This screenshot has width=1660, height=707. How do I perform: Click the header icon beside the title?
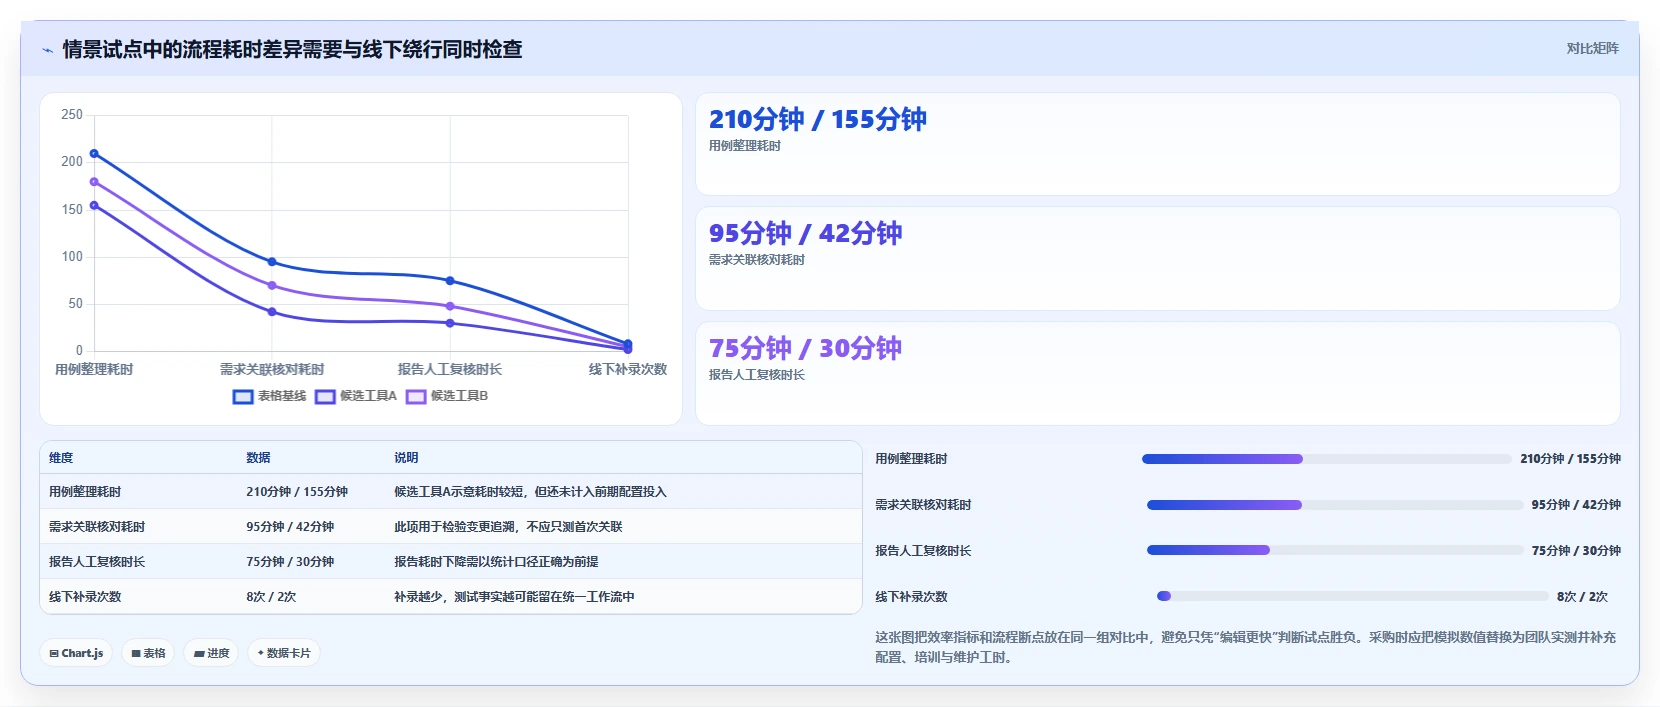click(47, 50)
